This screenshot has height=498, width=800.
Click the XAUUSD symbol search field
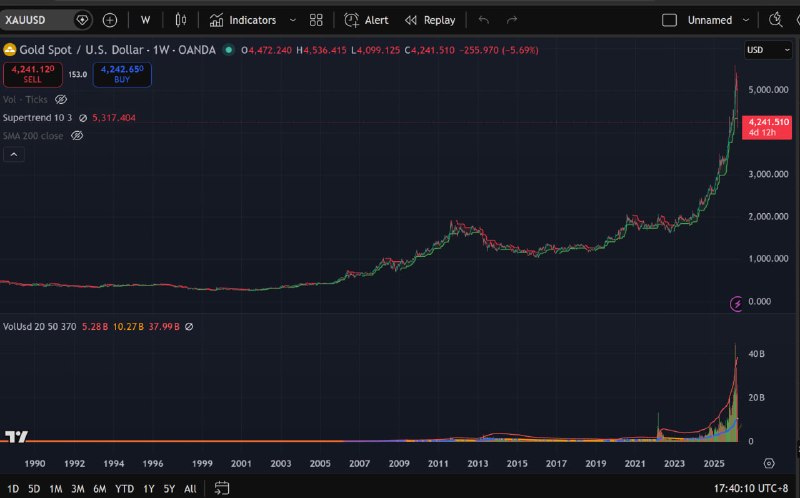[x=36, y=20]
